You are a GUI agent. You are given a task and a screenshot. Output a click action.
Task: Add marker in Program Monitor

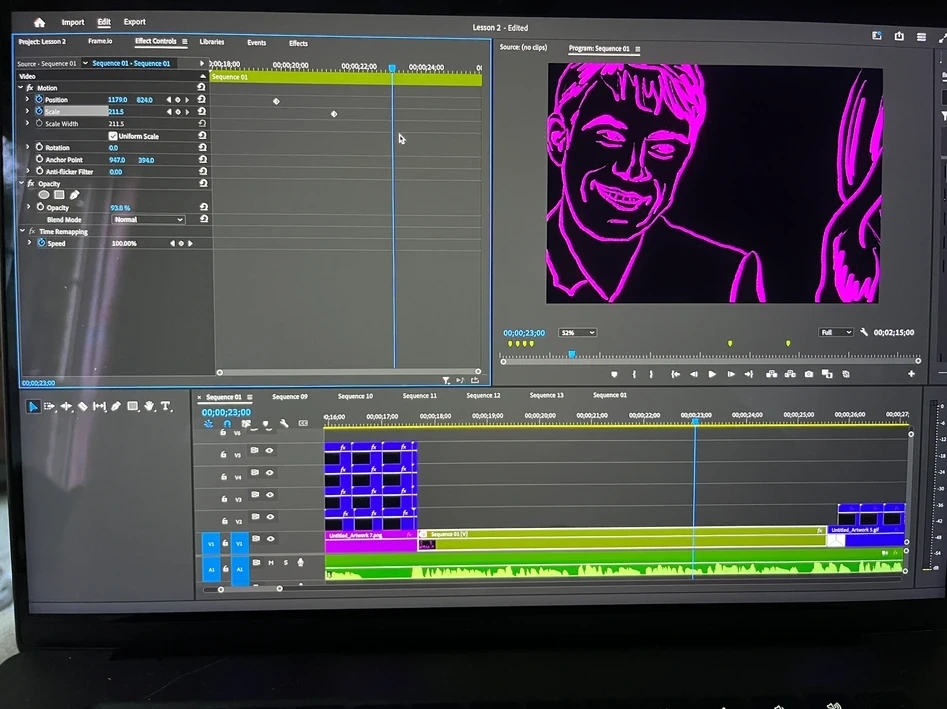pyautogui.click(x=614, y=374)
